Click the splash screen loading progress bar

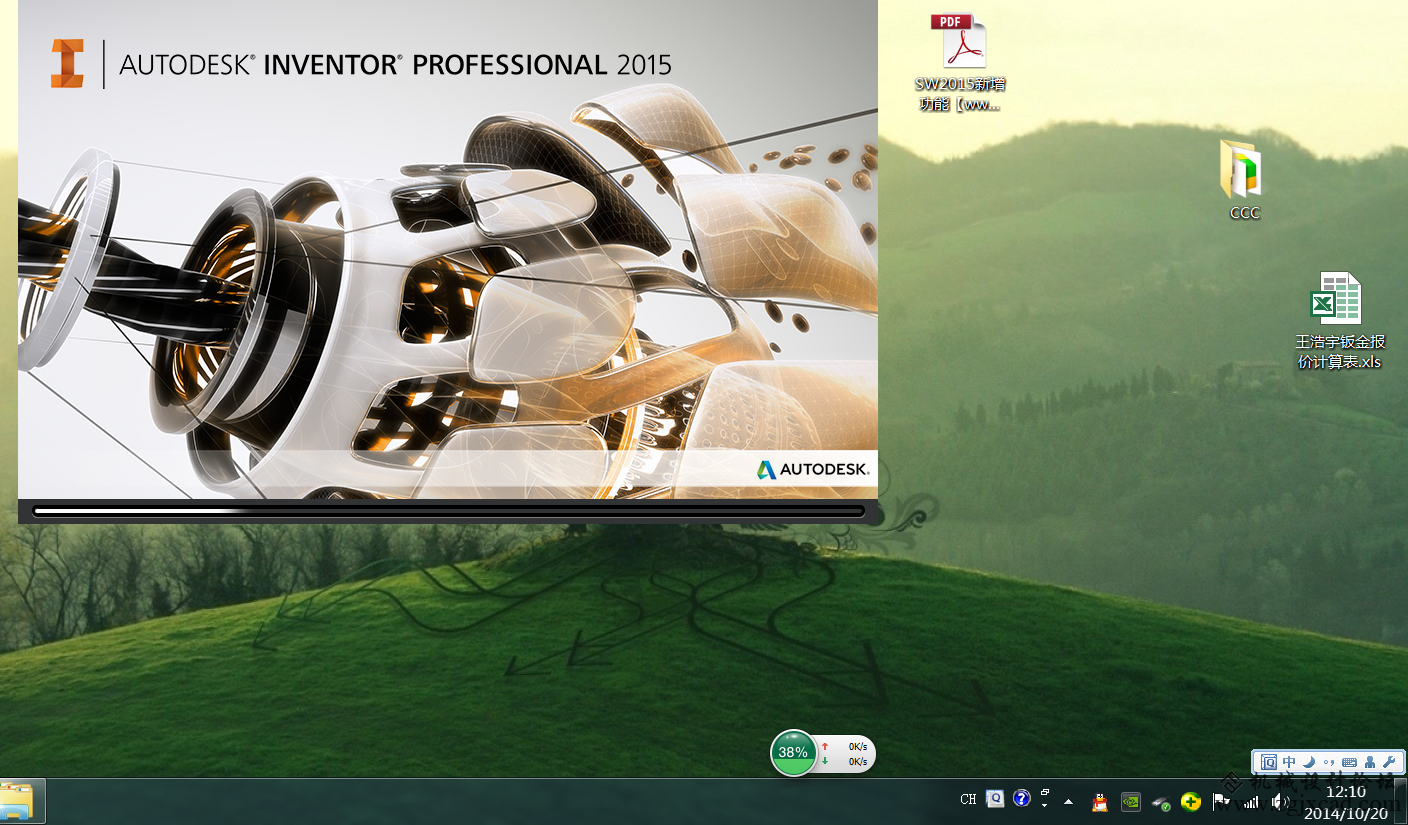tap(448, 511)
